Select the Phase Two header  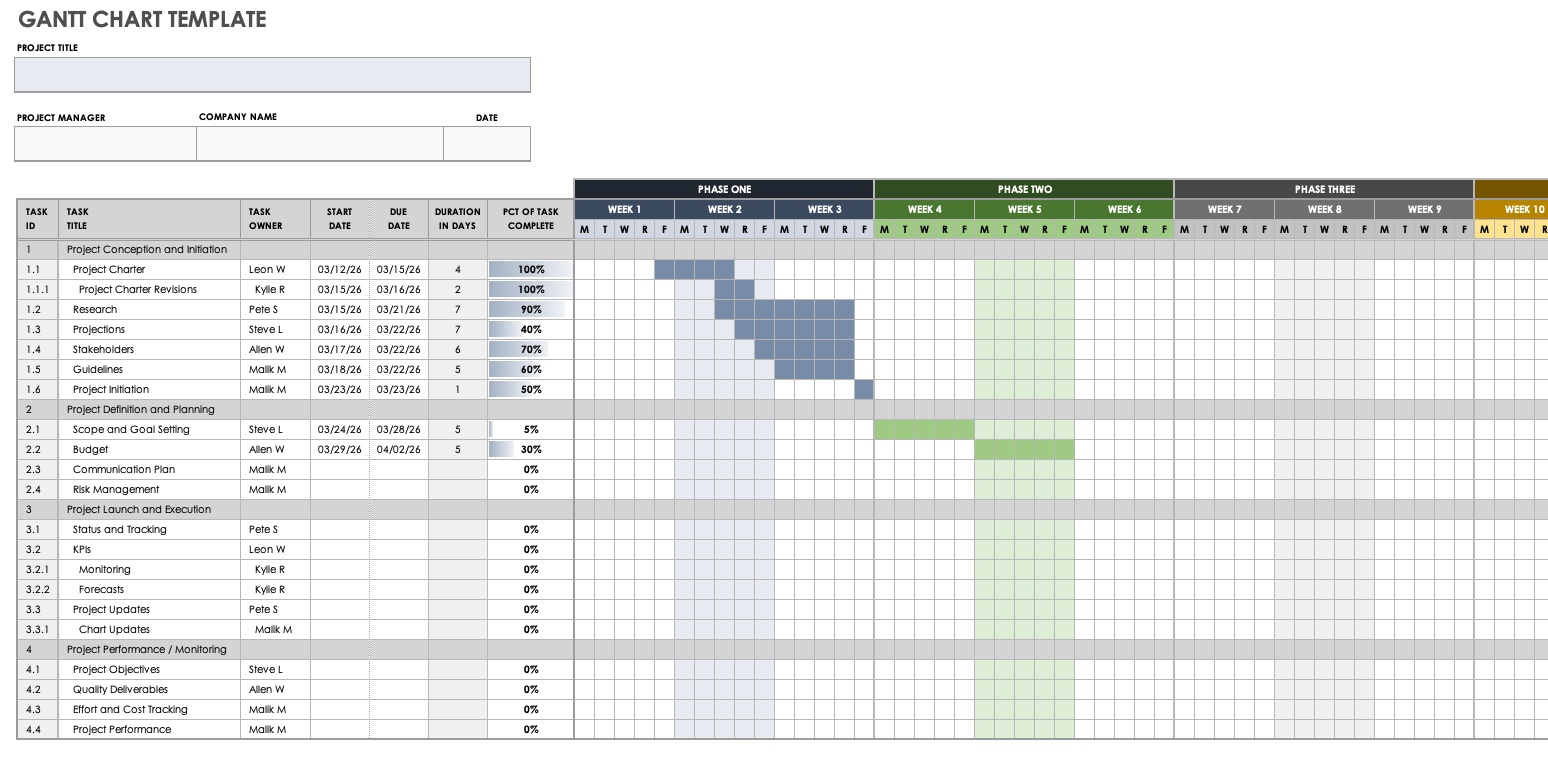1024,189
